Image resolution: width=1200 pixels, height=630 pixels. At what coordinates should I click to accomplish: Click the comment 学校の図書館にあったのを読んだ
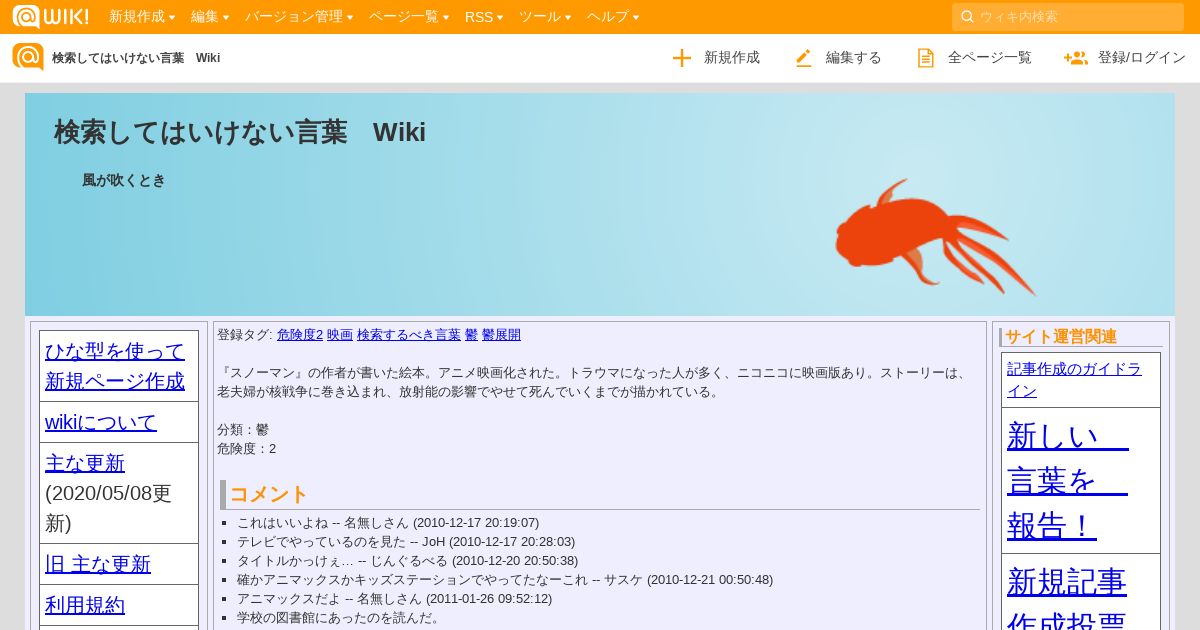point(339,618)
